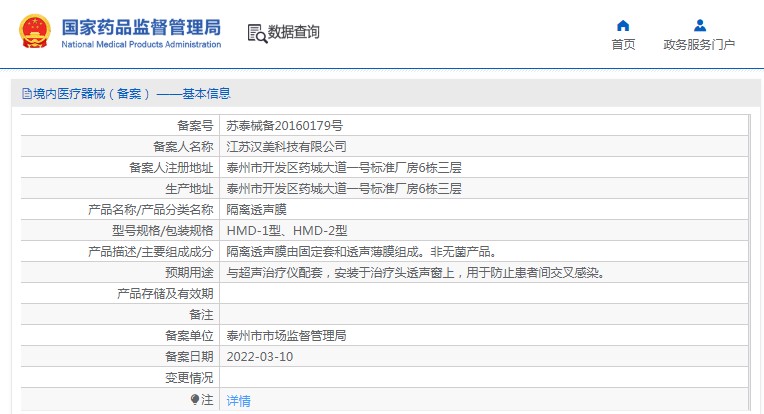Viewport: 764px width, 414px height.
Task: Click the home house icon
Action: click(x=623, y=25)
